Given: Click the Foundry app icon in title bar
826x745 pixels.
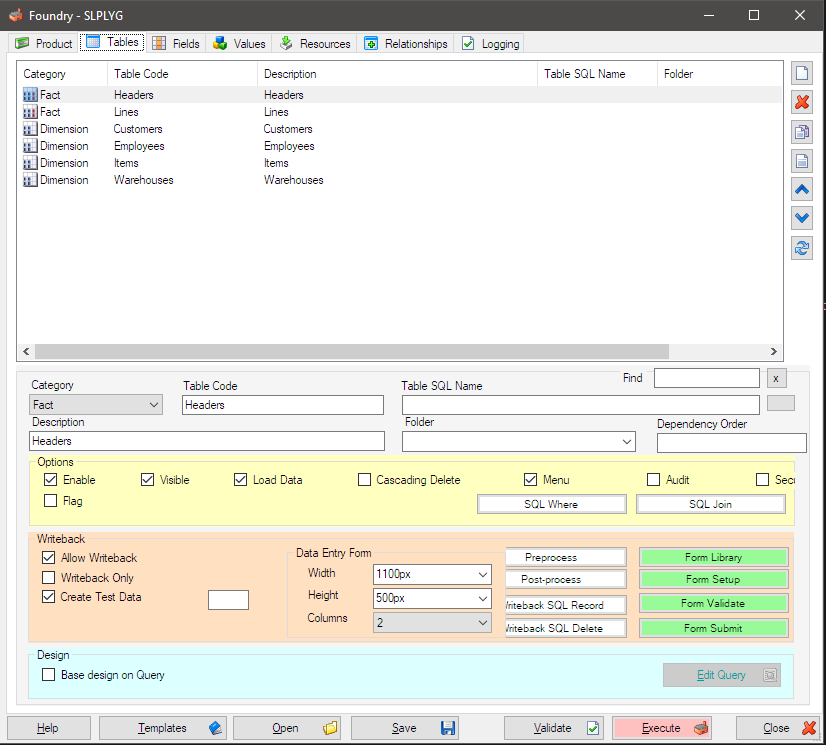Looking at the screenshot, I should (x=16, y=15).
